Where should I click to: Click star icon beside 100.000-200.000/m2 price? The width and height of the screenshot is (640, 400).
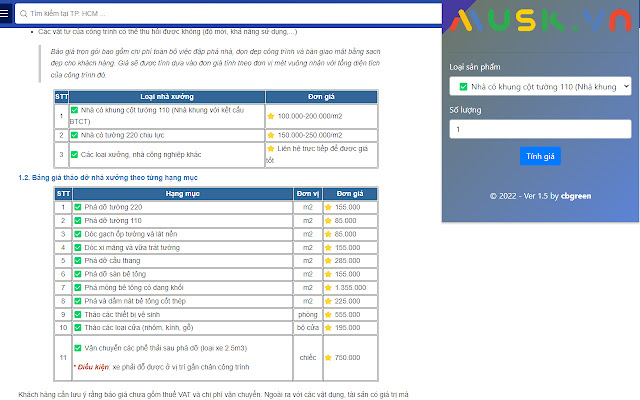(271, 116)
